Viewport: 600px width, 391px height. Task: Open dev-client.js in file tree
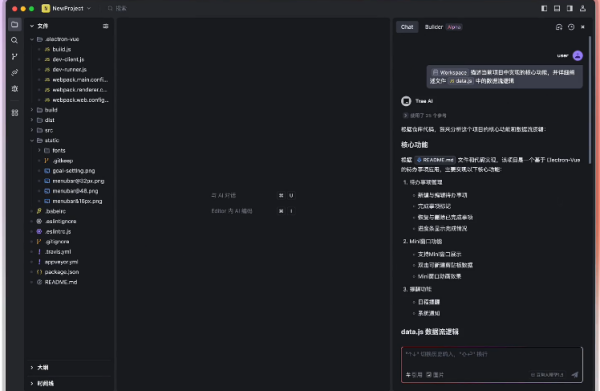[68, 60]
